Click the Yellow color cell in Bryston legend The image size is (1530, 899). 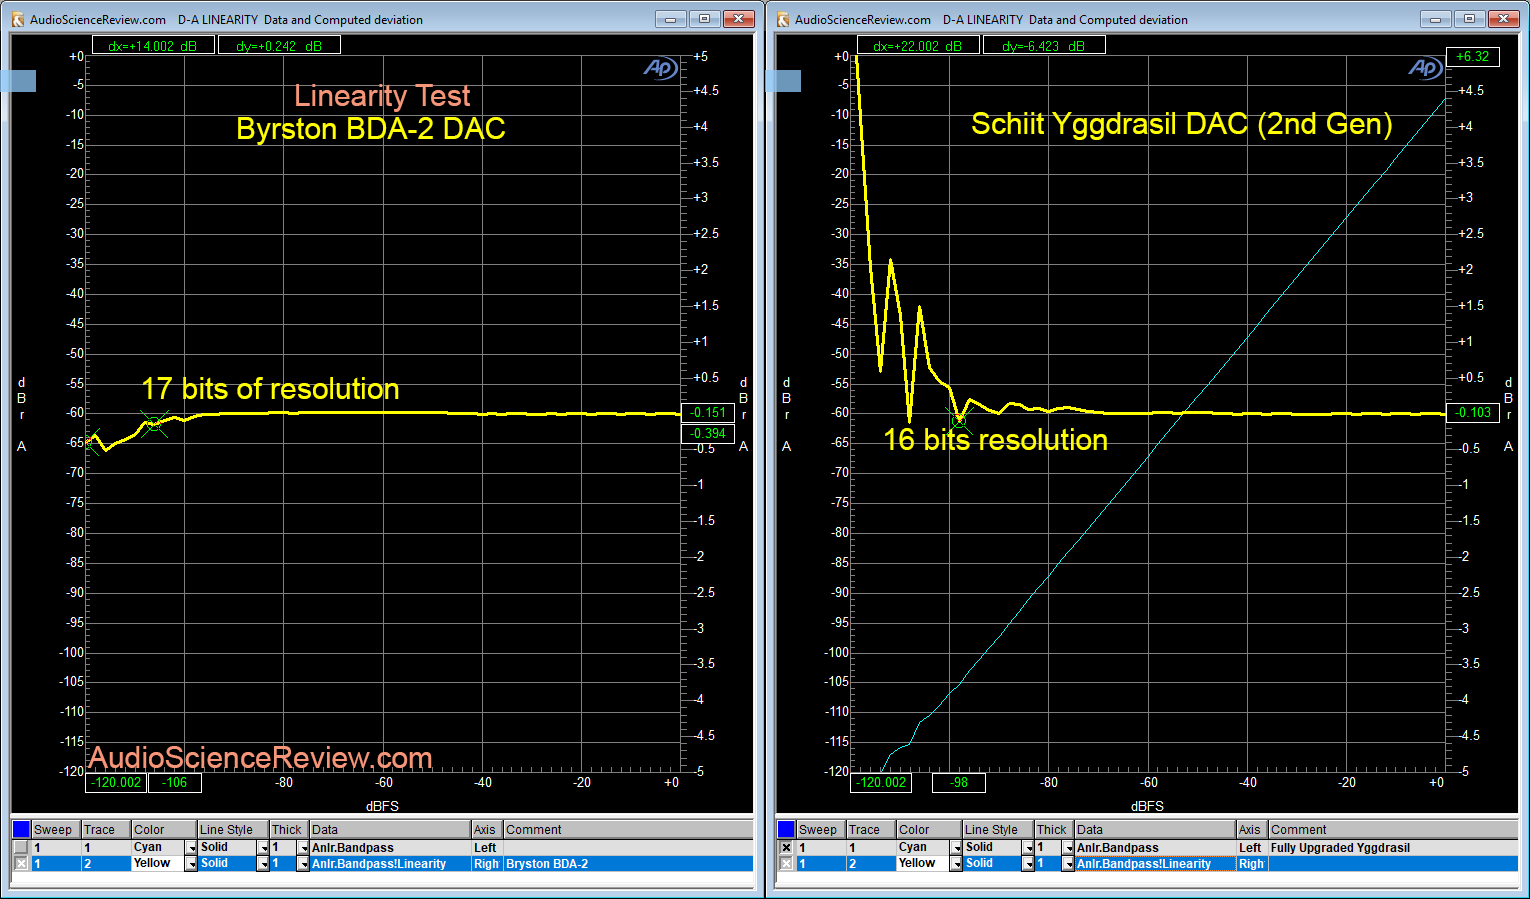158,863
